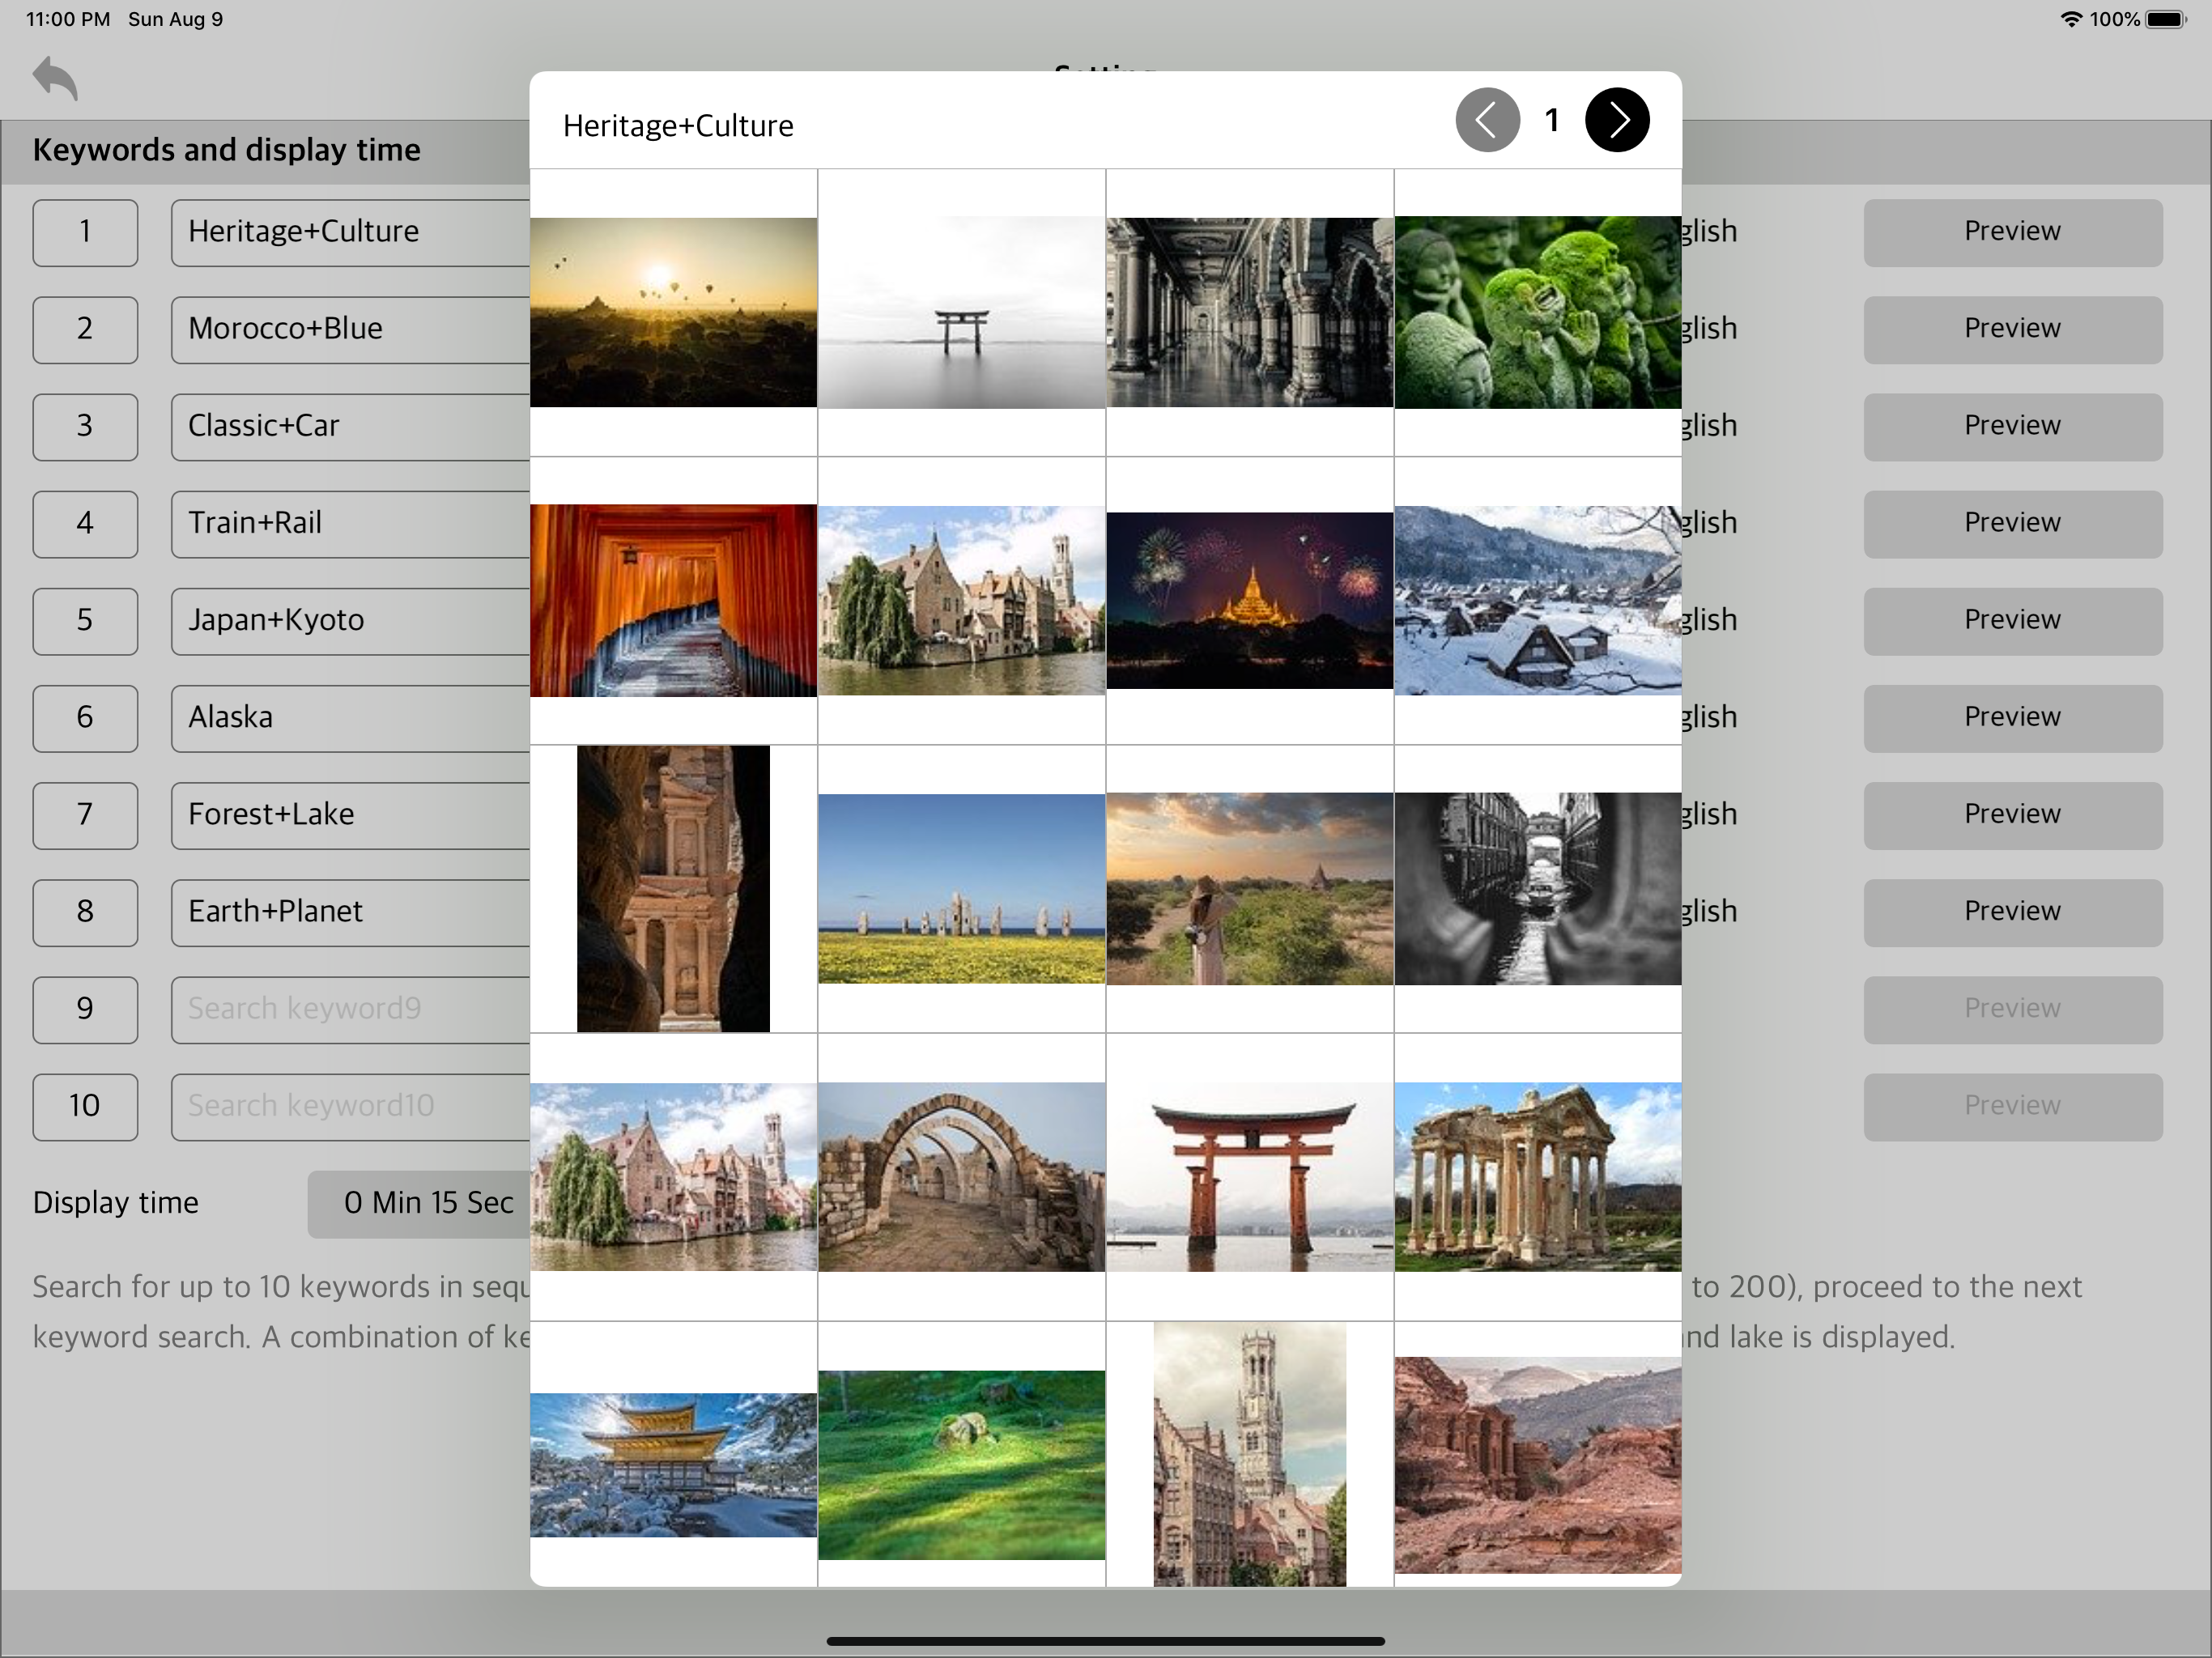This screenshot has width=2212, height=1658.
Task: Tap the battery indicator in status bar
Action: pos(2166,19)
